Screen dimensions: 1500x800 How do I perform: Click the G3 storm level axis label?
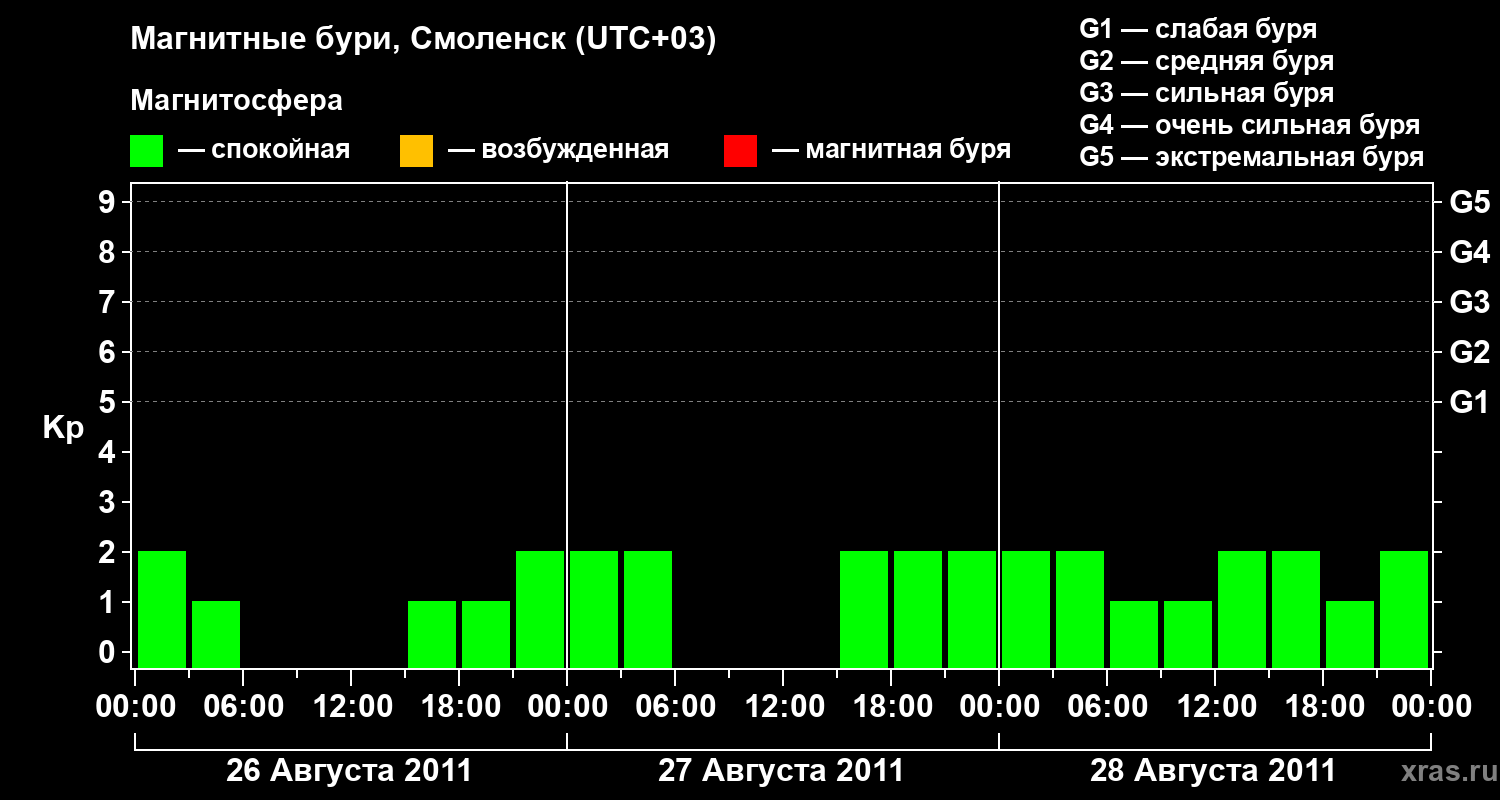1469,302
